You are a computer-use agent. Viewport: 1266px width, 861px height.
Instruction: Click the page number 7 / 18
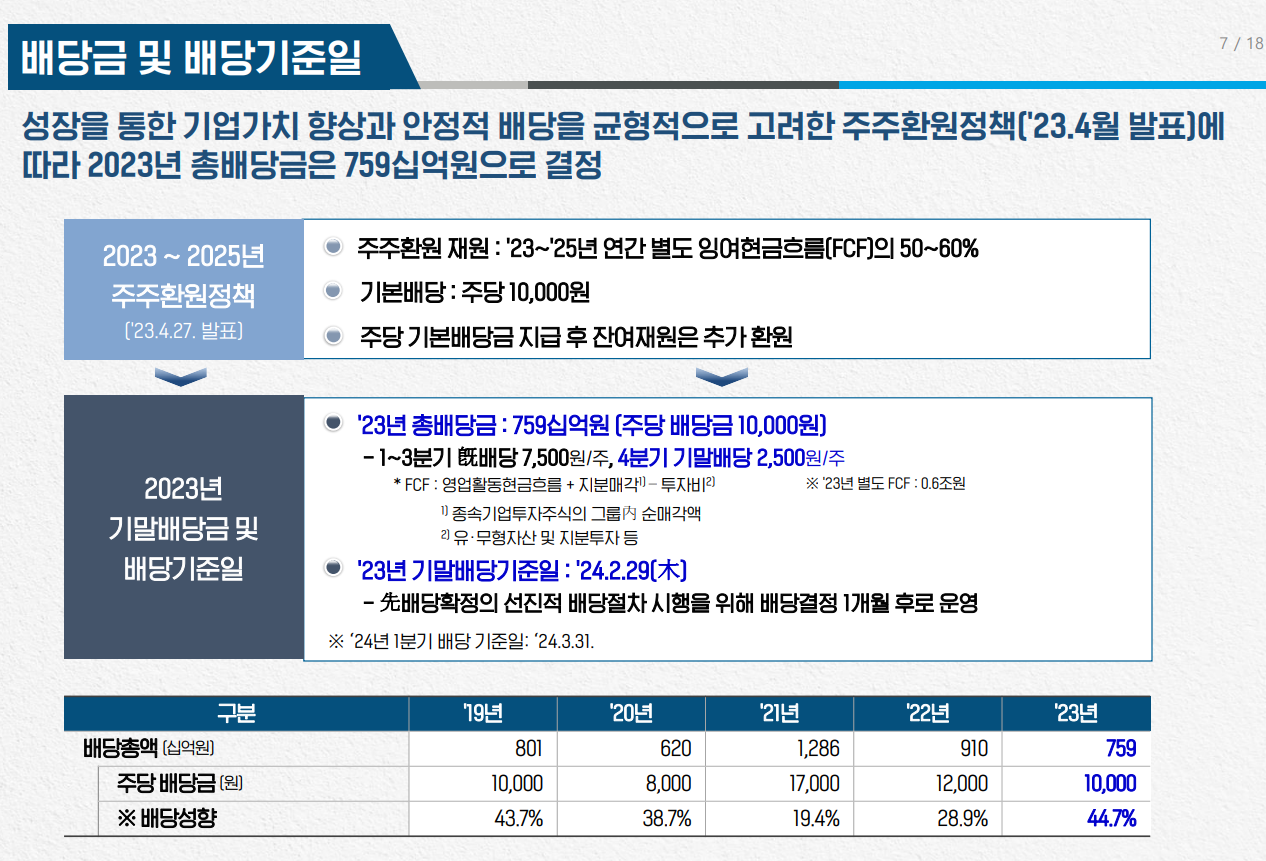[1240, 44]
